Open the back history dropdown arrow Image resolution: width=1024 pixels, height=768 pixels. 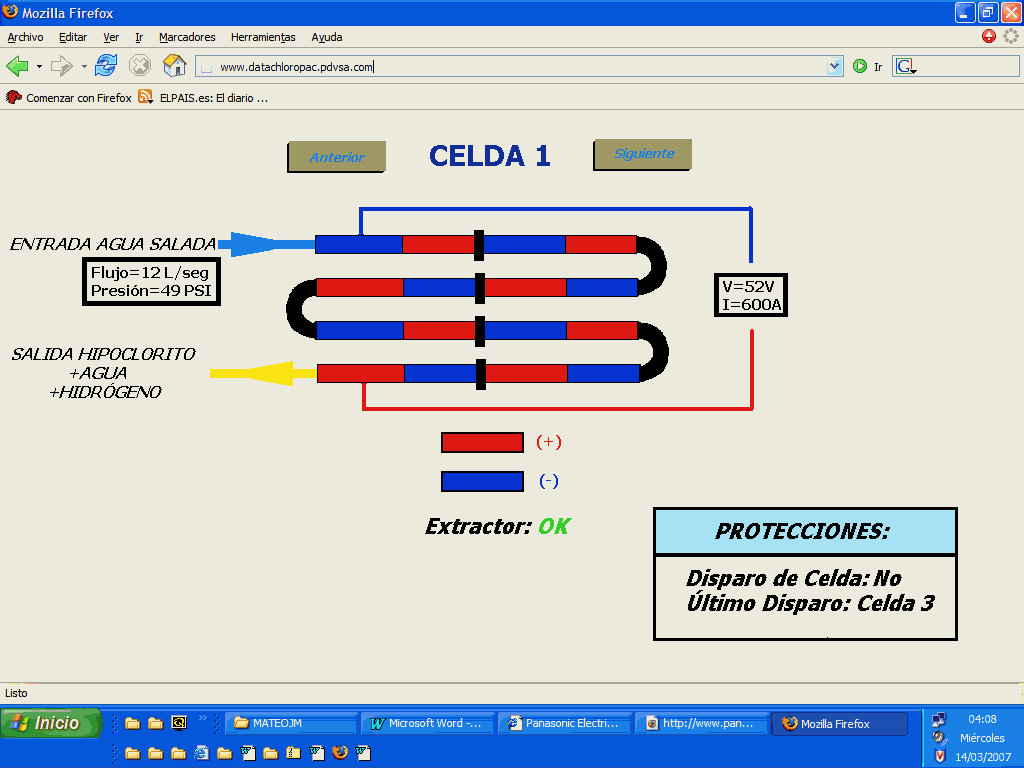pos(39,67)
